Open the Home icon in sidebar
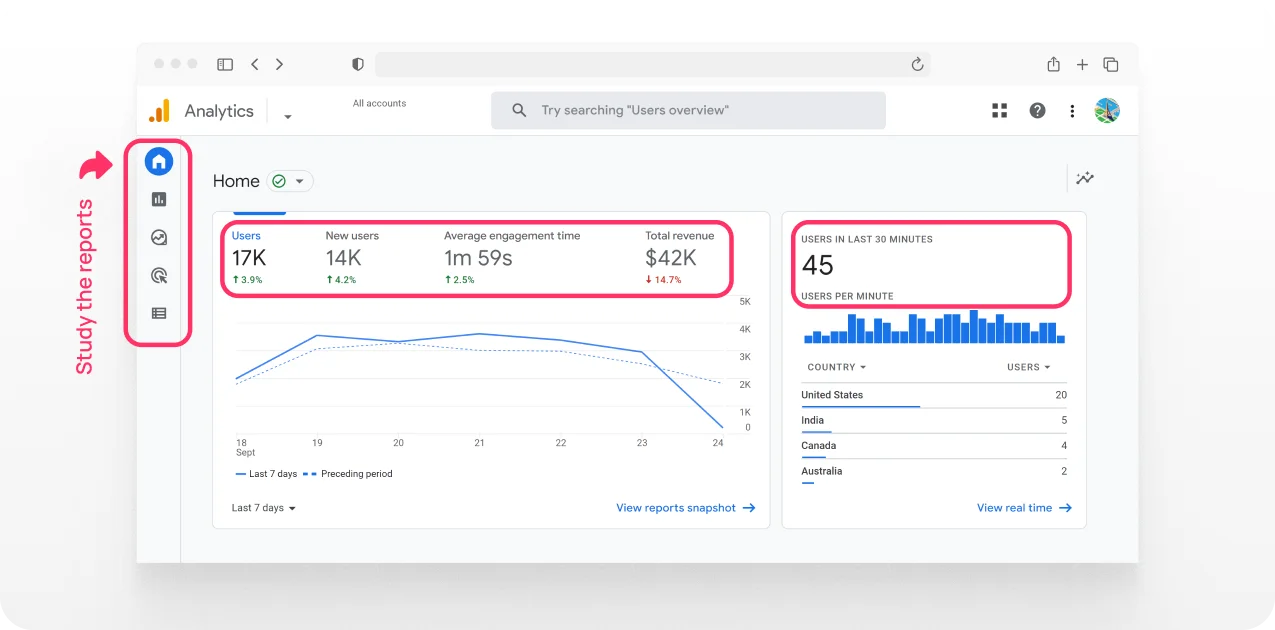Image resolution: width=1275 pixels, height=630 pixels. [x=158, y=161]
